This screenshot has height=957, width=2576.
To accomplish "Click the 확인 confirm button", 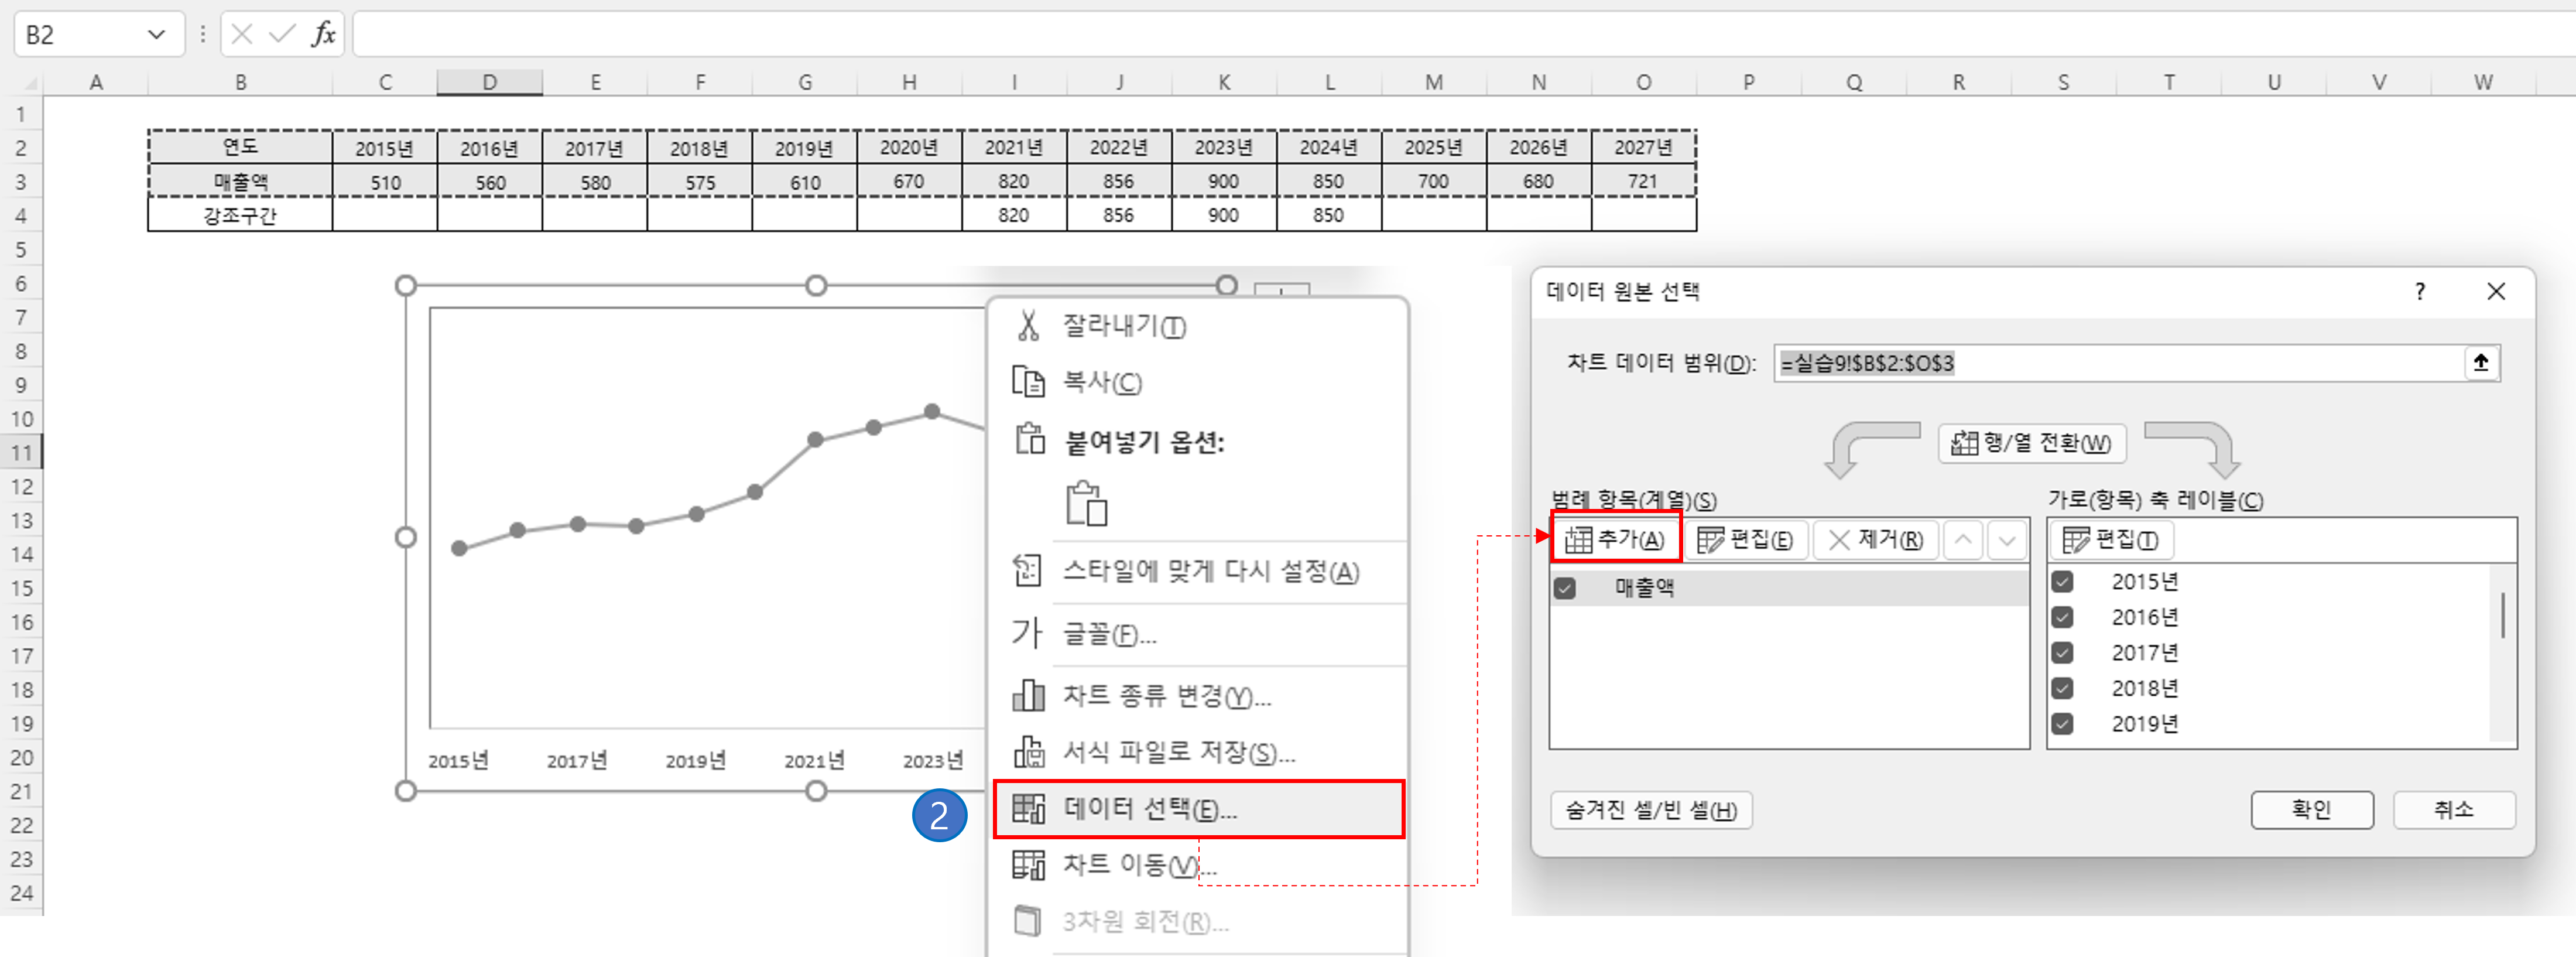I will pos(2311,810).
